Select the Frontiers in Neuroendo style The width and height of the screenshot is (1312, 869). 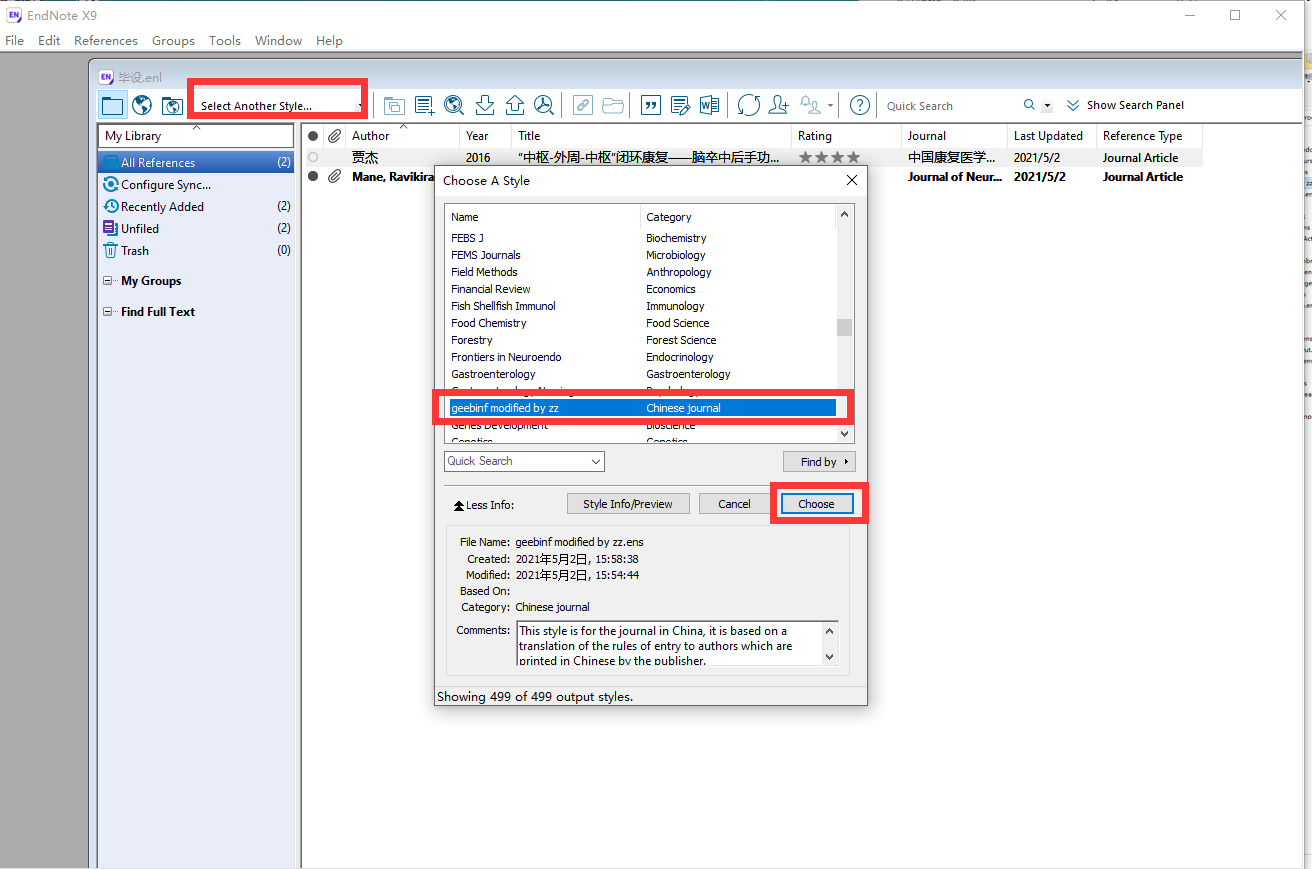coord(641,357)
